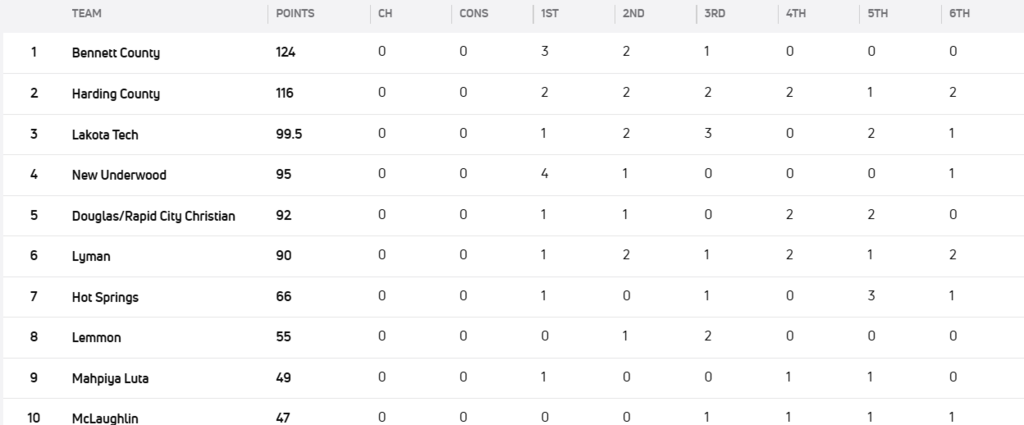The width and height of the screenshot is (1024, 425).
Task: Sort by the TEAM column header
Action: (87, 14)
